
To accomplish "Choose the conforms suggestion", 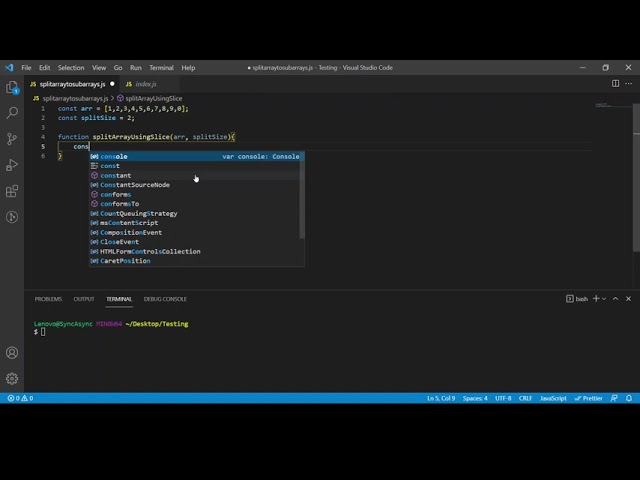I will pos(195,194).
